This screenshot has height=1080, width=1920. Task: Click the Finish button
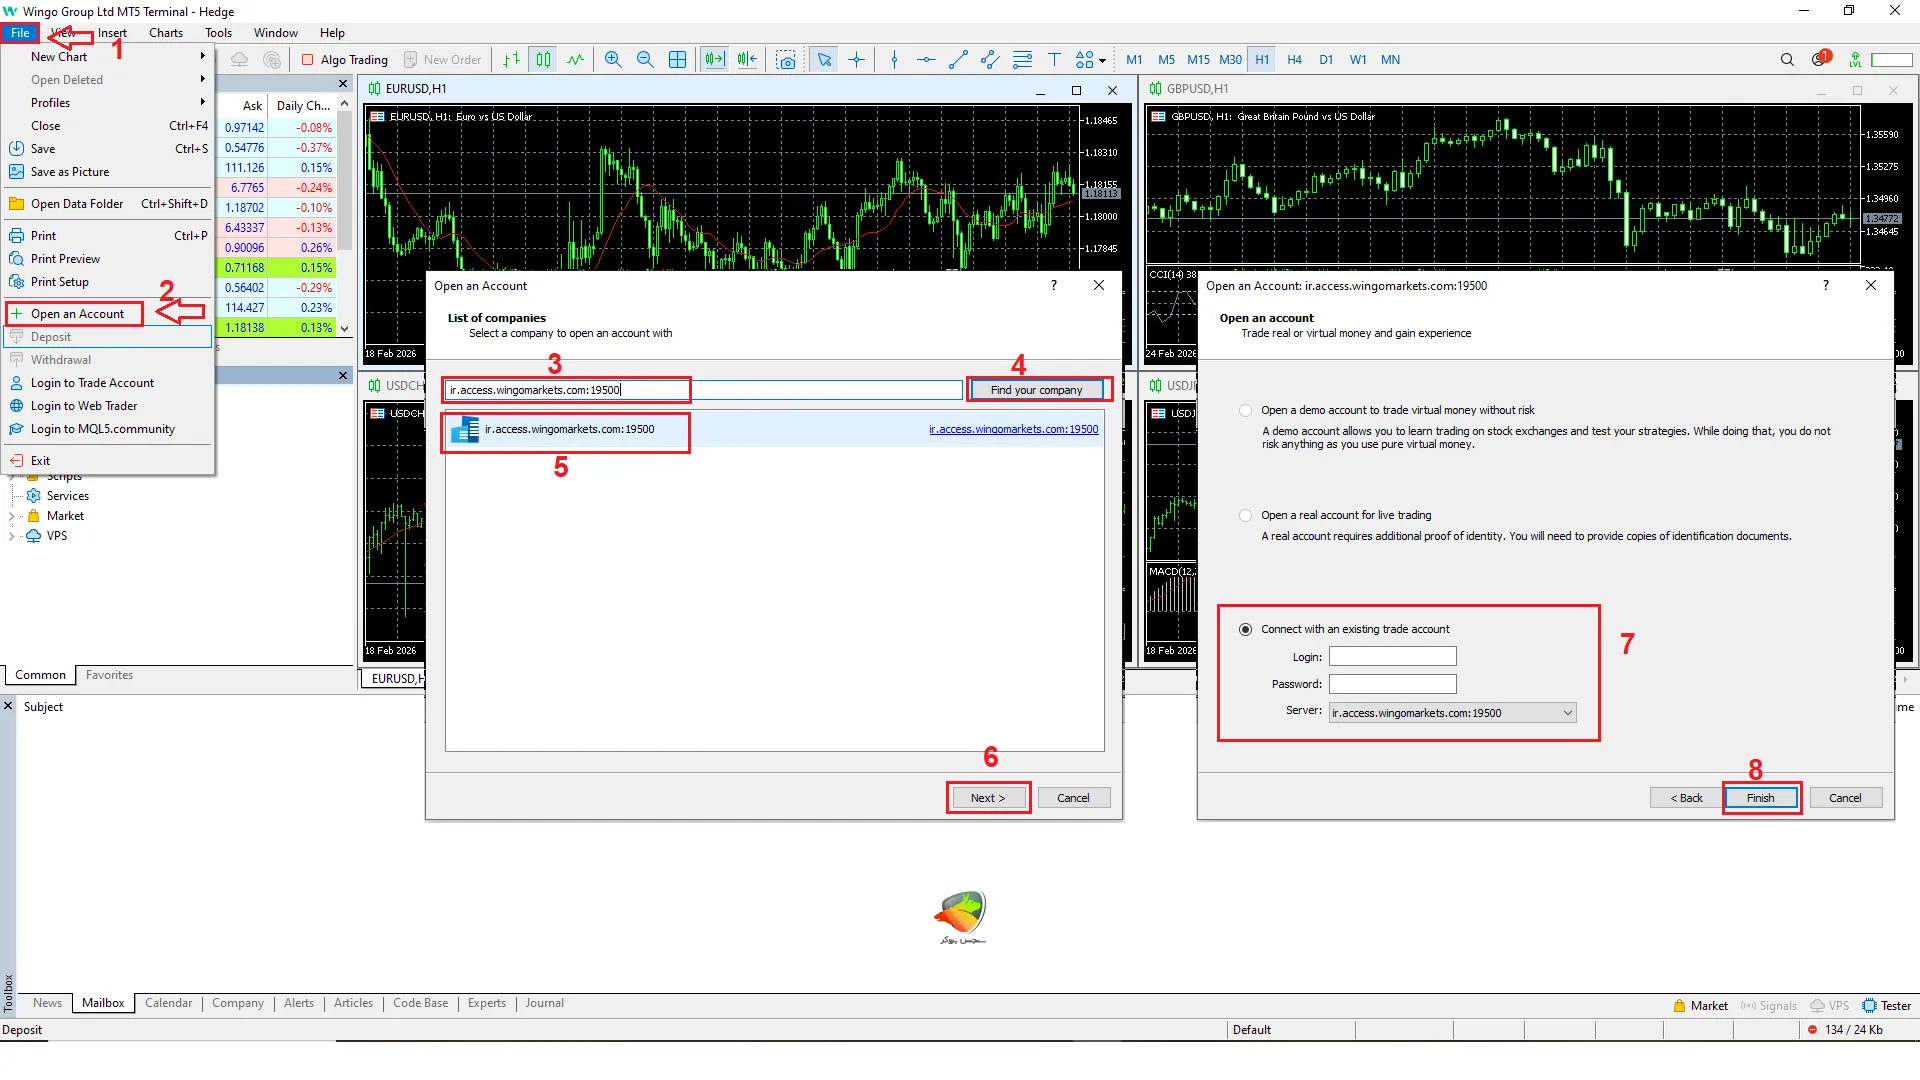1760,798
